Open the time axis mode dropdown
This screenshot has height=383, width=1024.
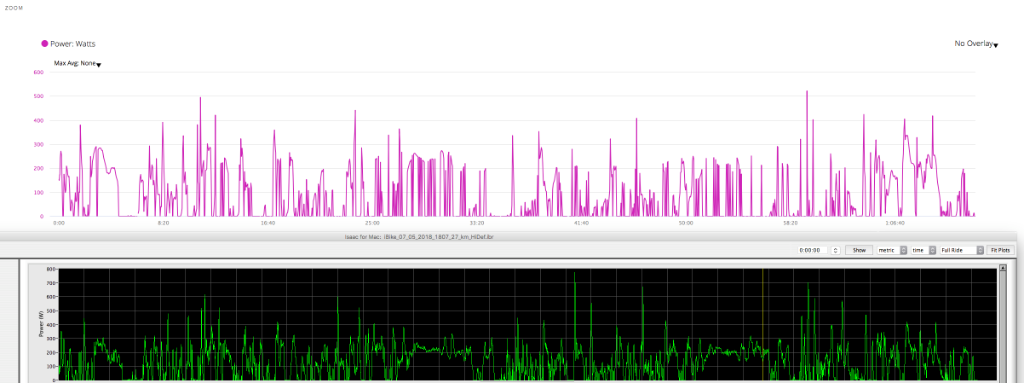[923, 250]
